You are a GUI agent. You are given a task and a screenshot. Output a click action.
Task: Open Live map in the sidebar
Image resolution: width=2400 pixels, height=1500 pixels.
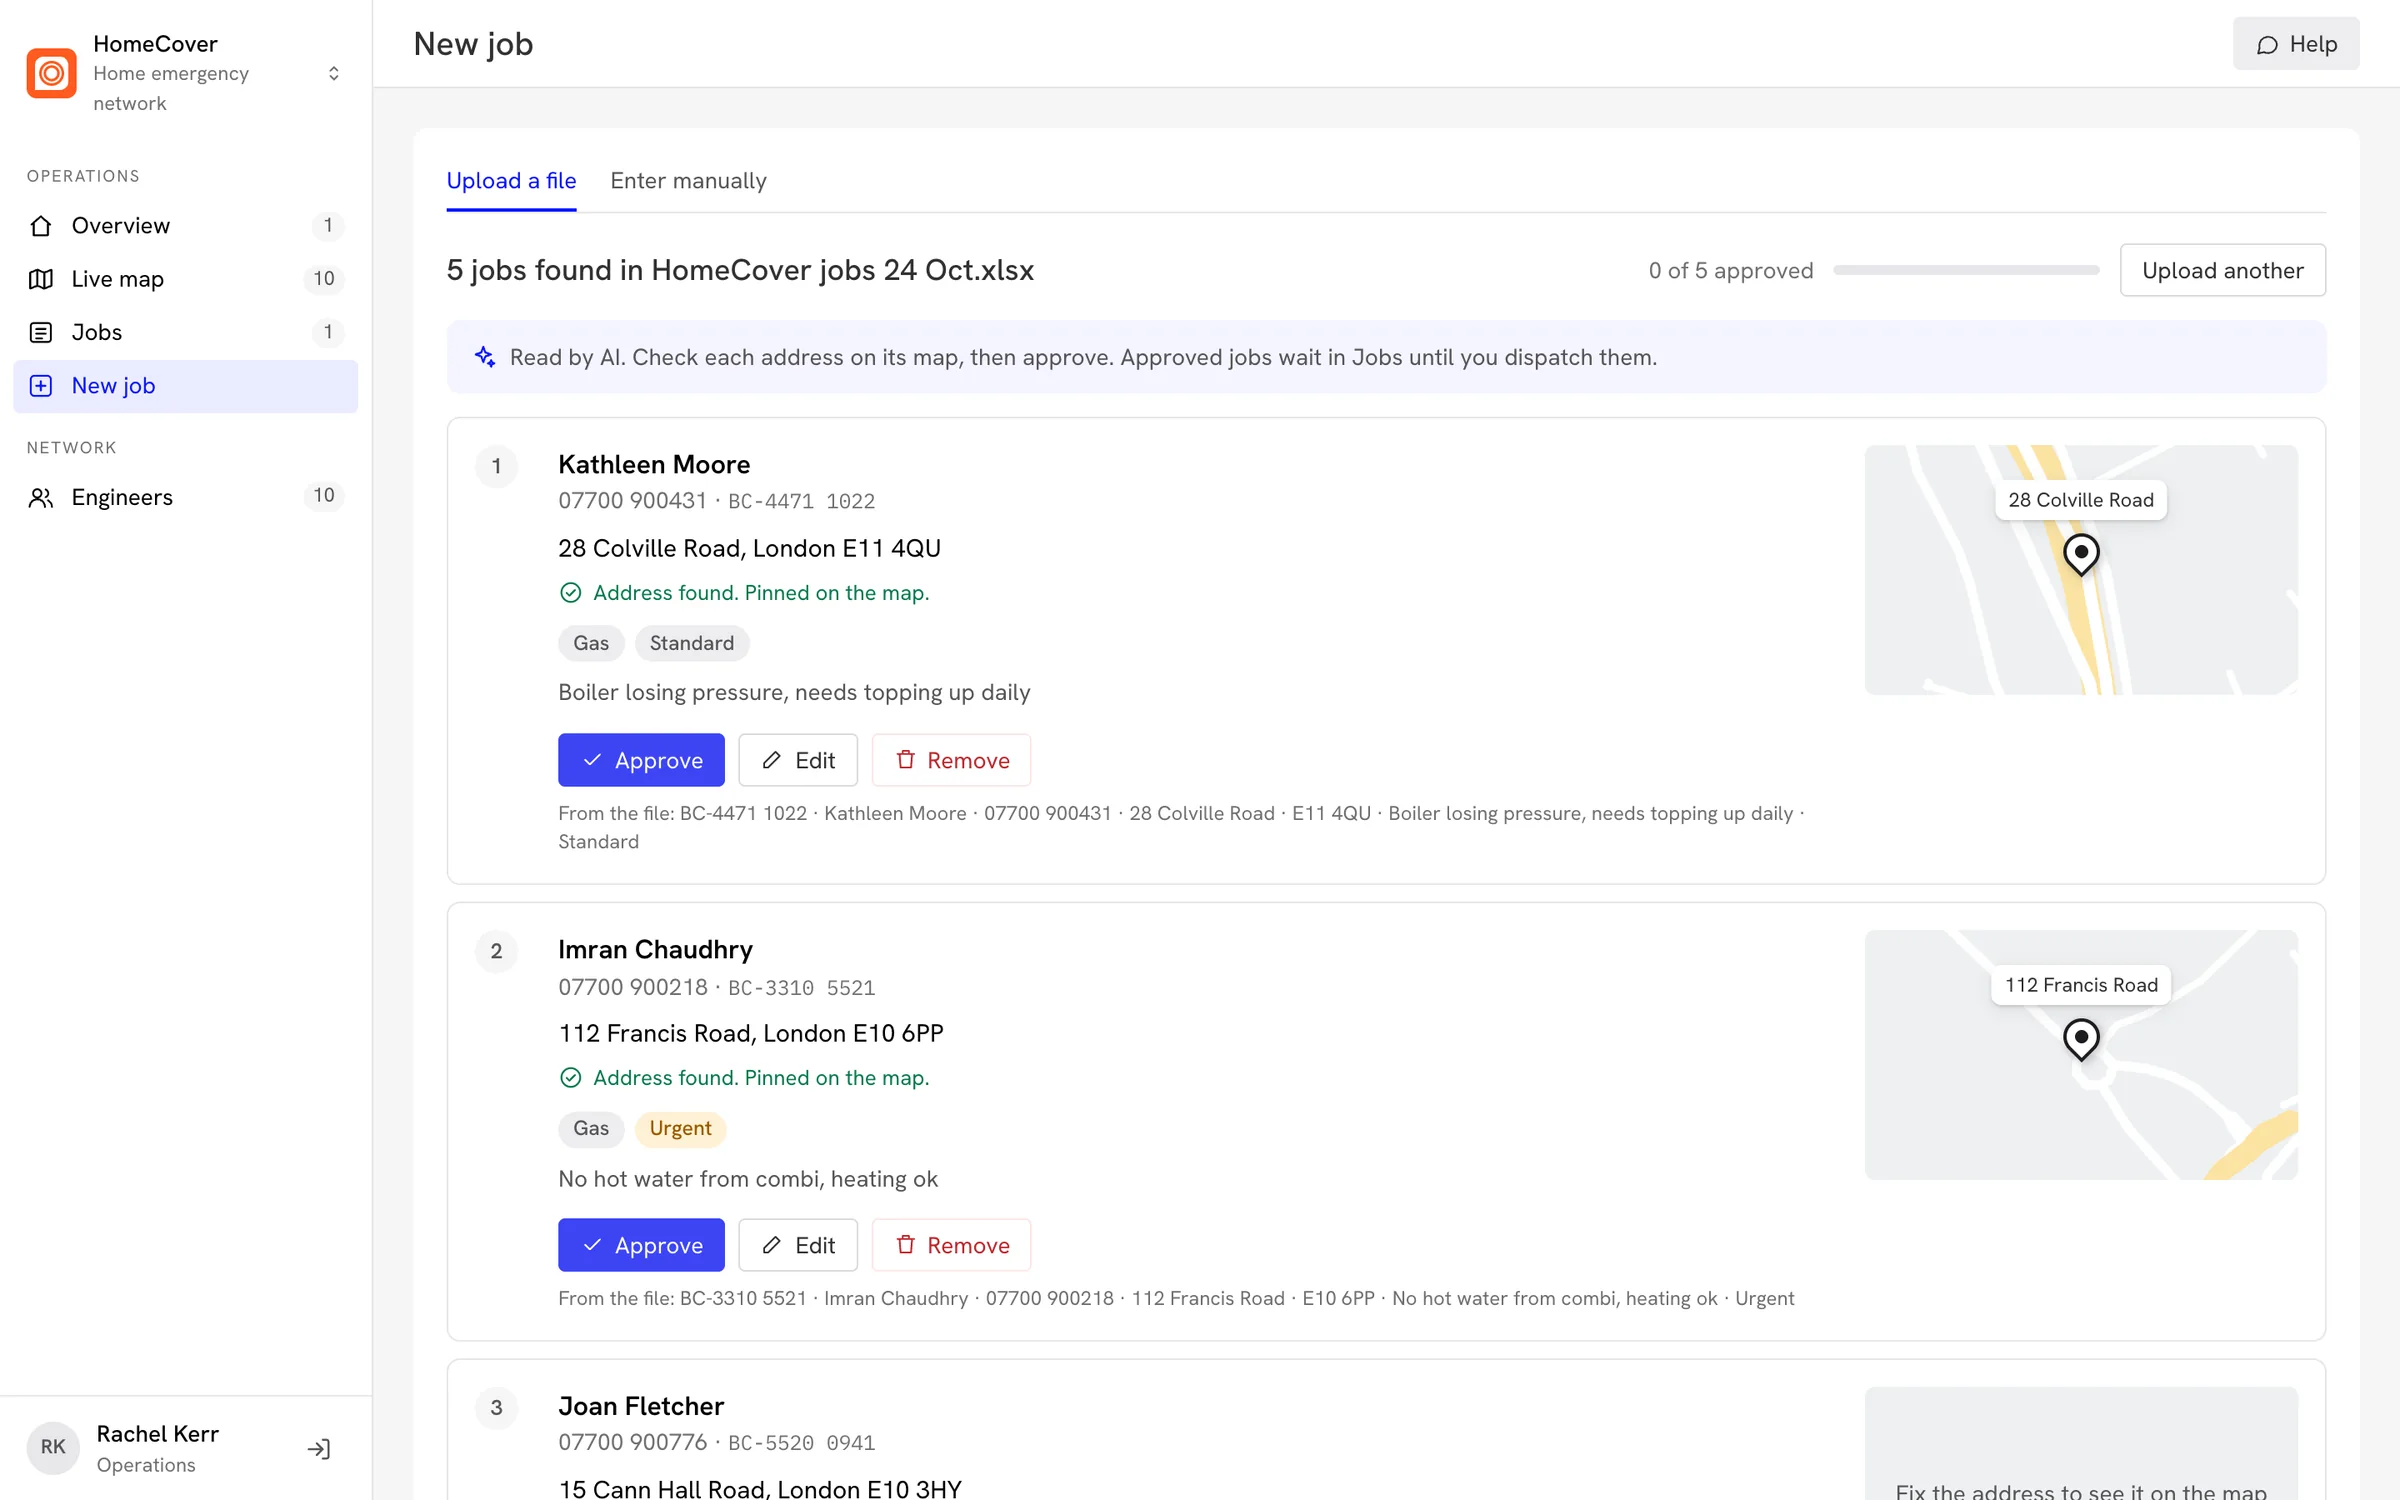click(x=186, y=279)
